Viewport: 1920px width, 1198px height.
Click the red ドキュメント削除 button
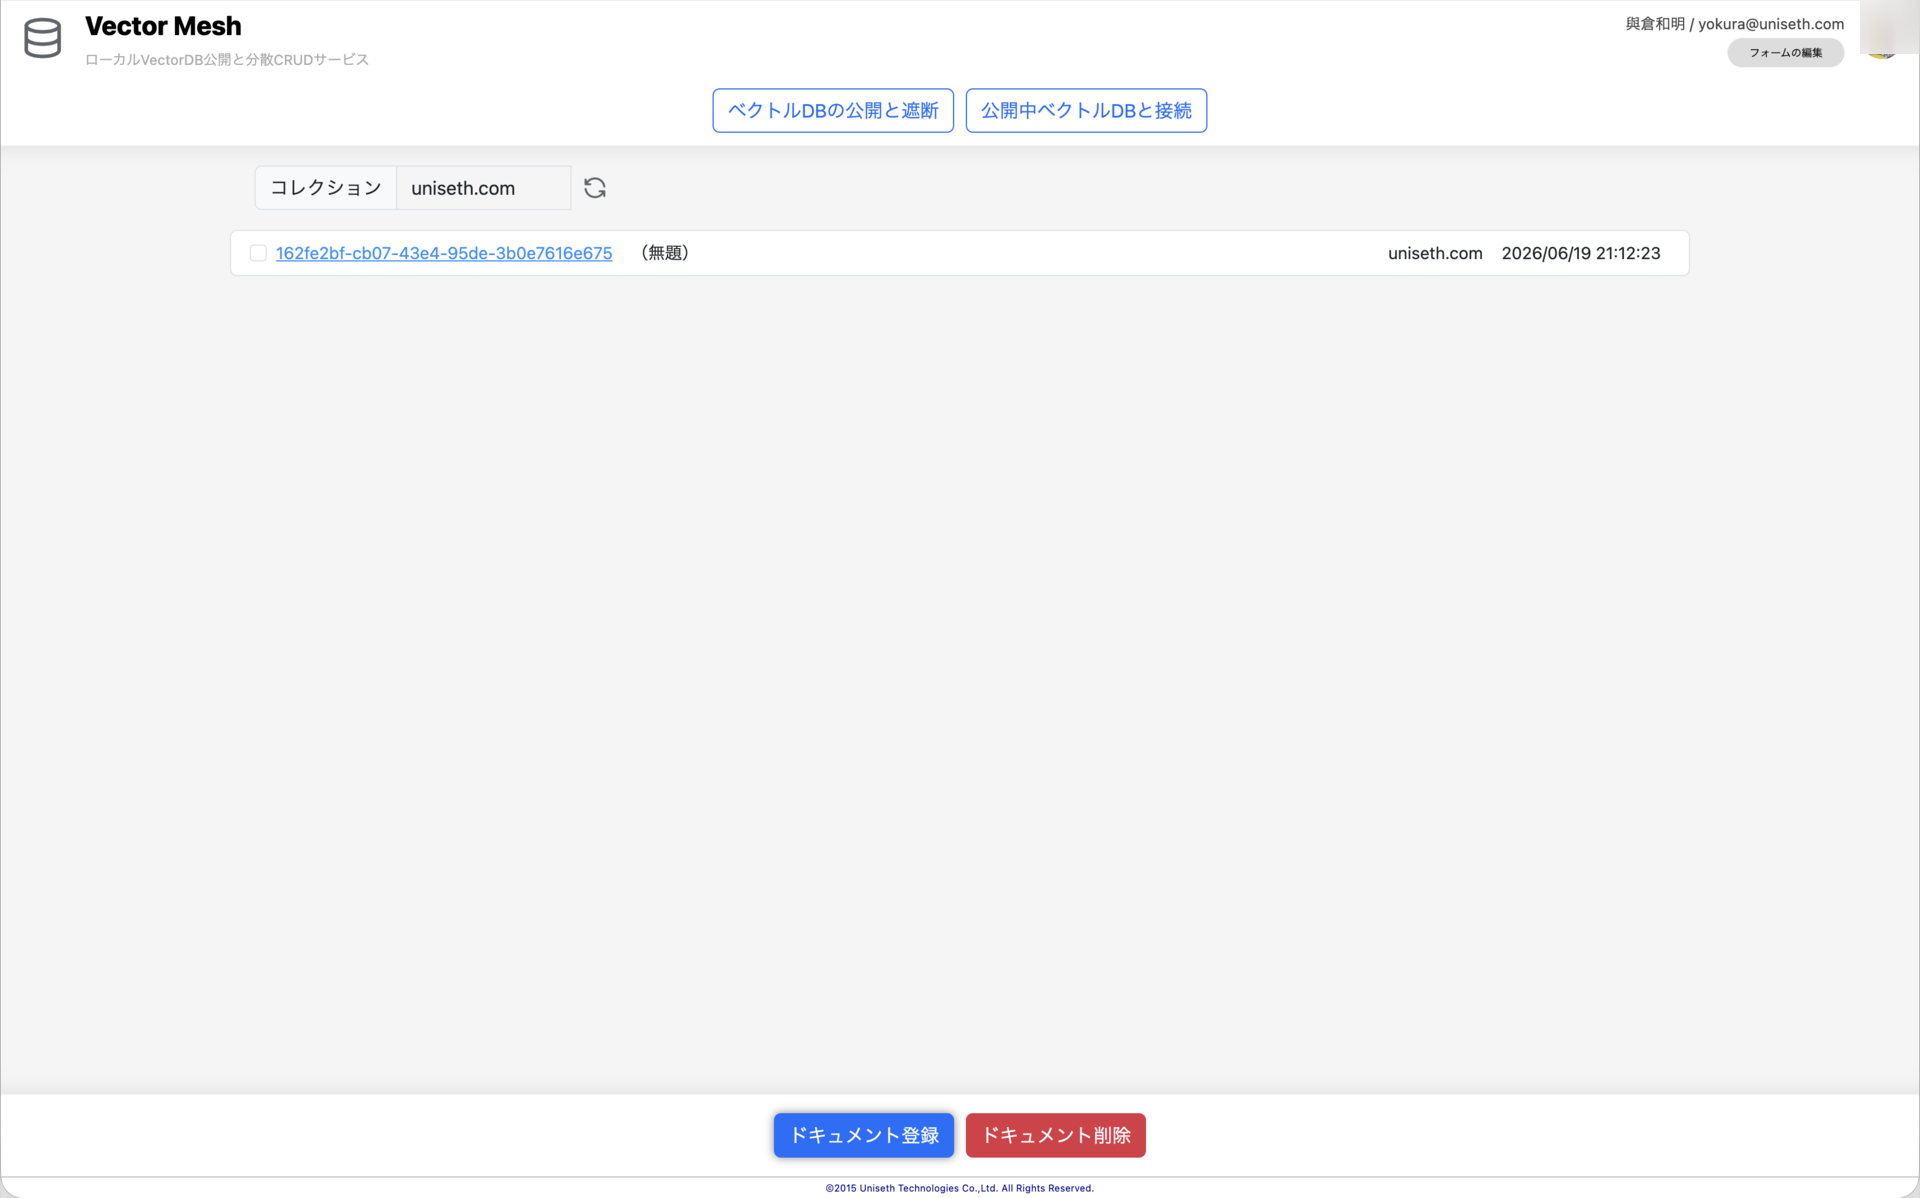1056,1135
